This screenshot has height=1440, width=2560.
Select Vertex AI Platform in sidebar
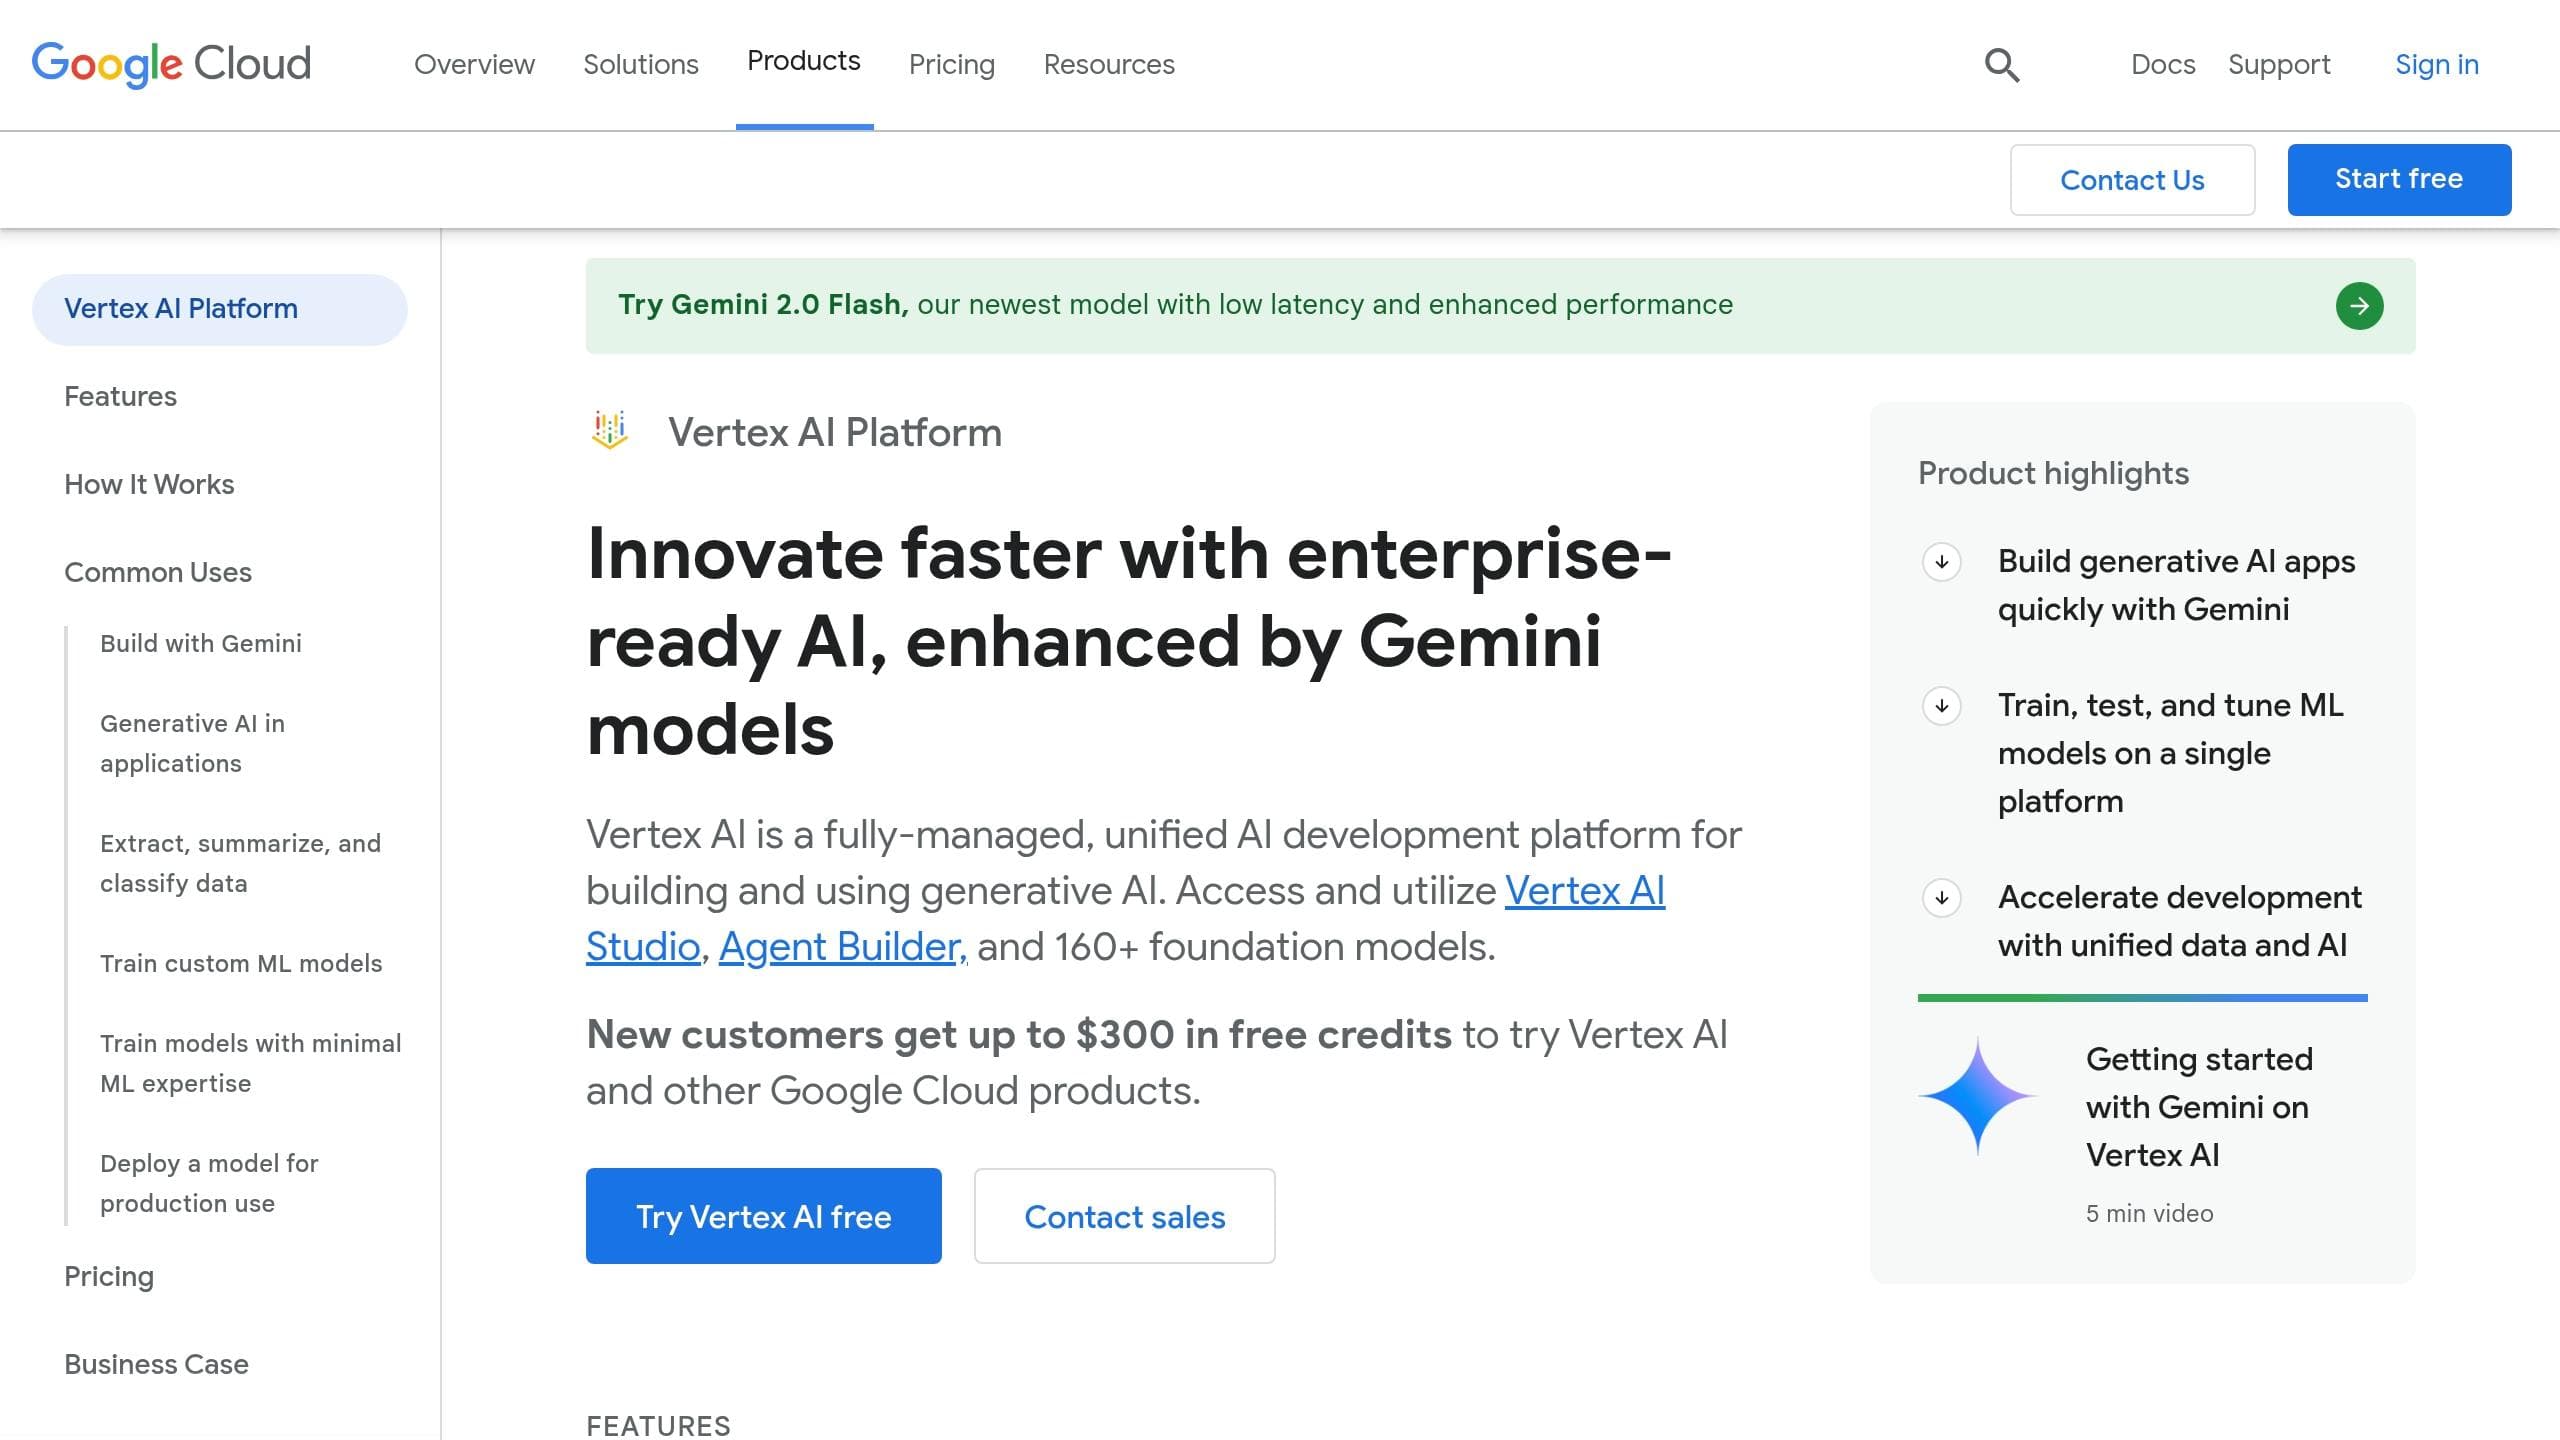point(220,309)
